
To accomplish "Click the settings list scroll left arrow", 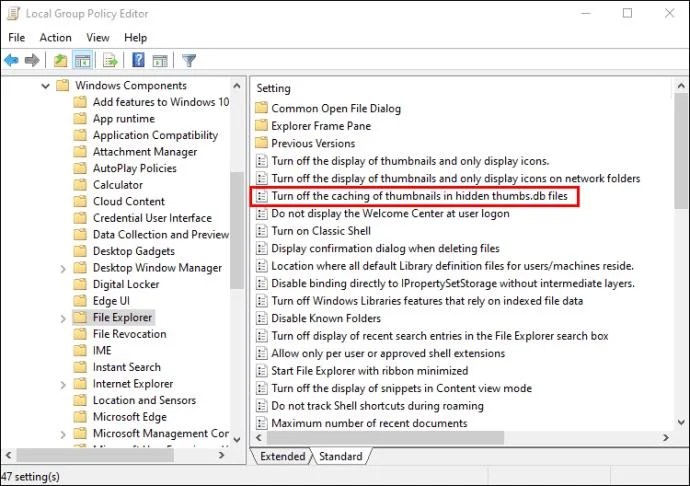I will point(259,438).
